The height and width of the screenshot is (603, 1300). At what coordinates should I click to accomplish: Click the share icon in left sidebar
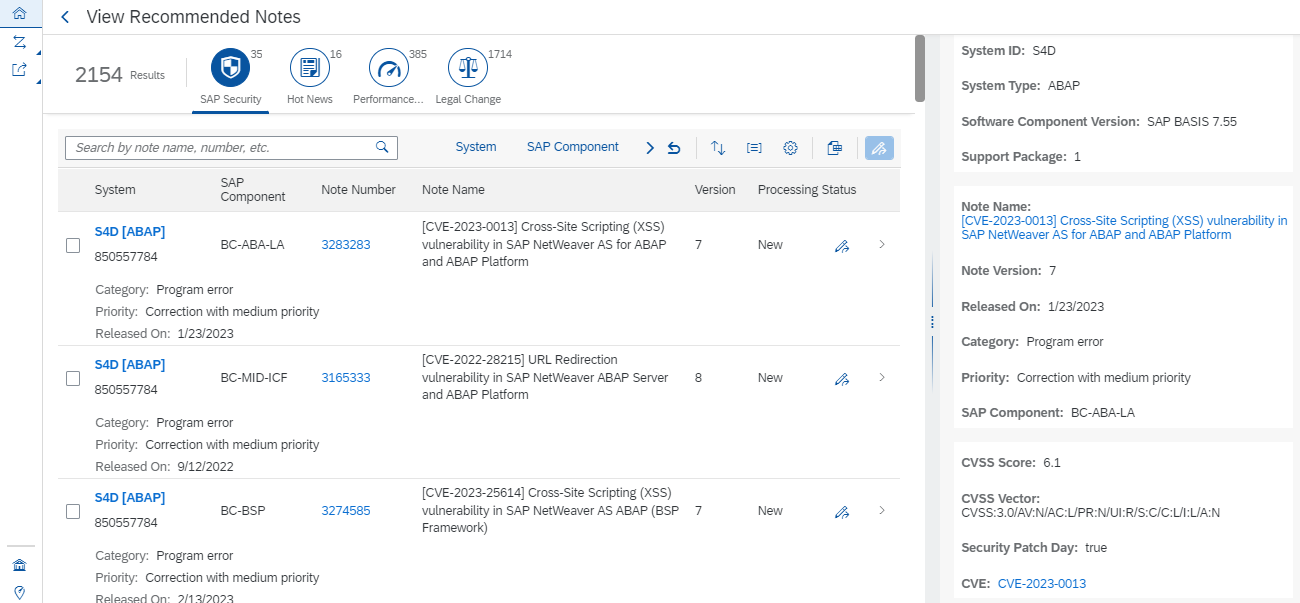(19, 69)
